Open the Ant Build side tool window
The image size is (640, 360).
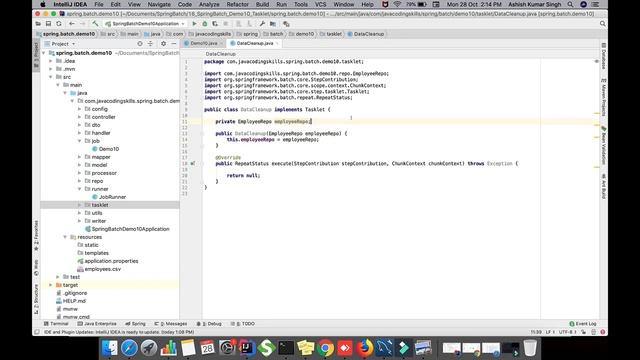(604, 186)
